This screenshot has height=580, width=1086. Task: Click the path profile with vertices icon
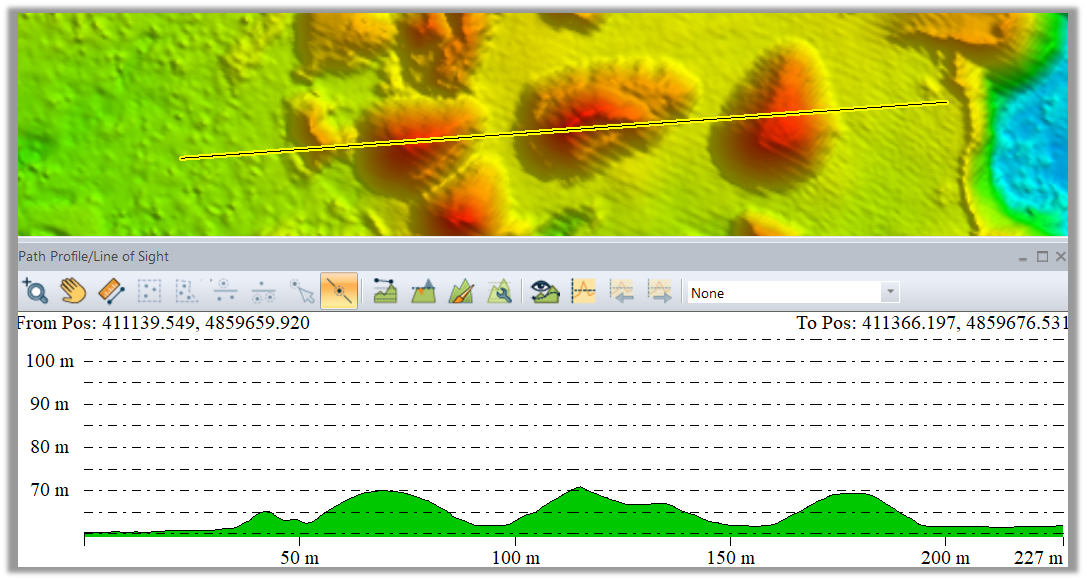[x=385, y=291]
